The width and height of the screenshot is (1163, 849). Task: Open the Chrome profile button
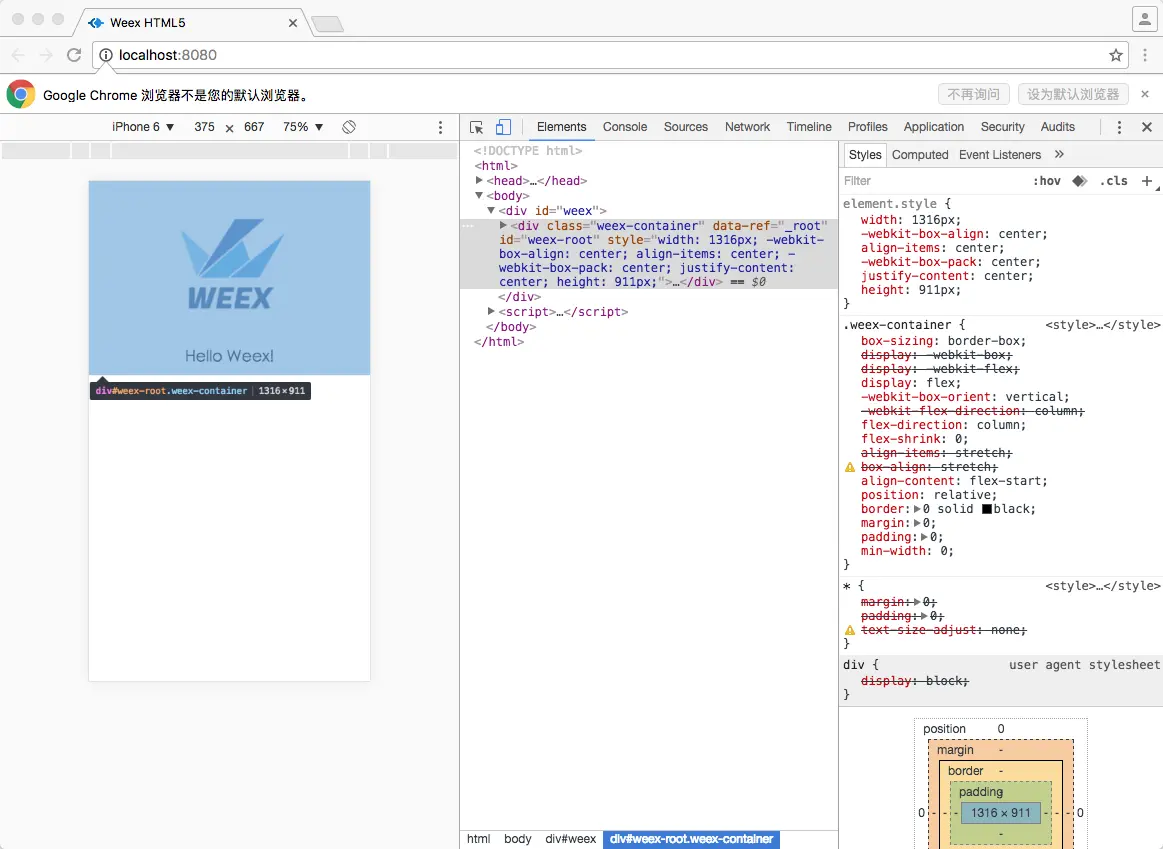1144,19
